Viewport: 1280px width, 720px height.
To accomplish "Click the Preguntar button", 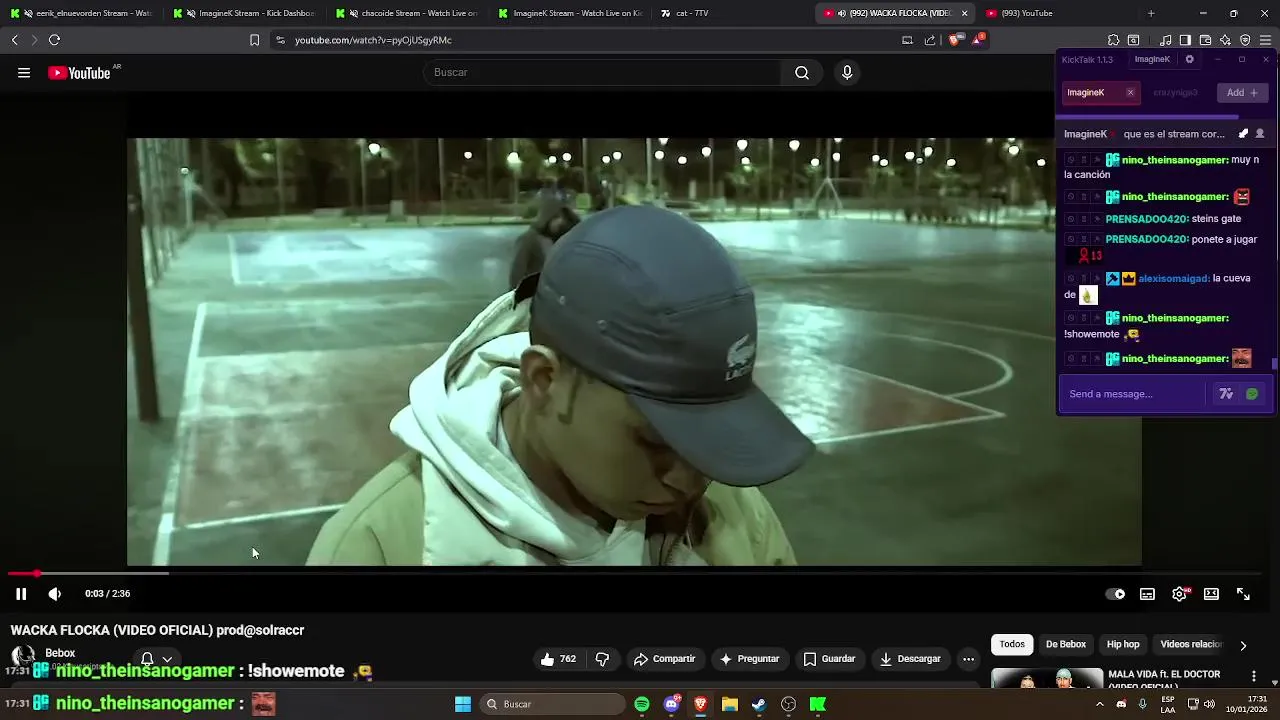I will pyautogui.click(x=749, y=659).
